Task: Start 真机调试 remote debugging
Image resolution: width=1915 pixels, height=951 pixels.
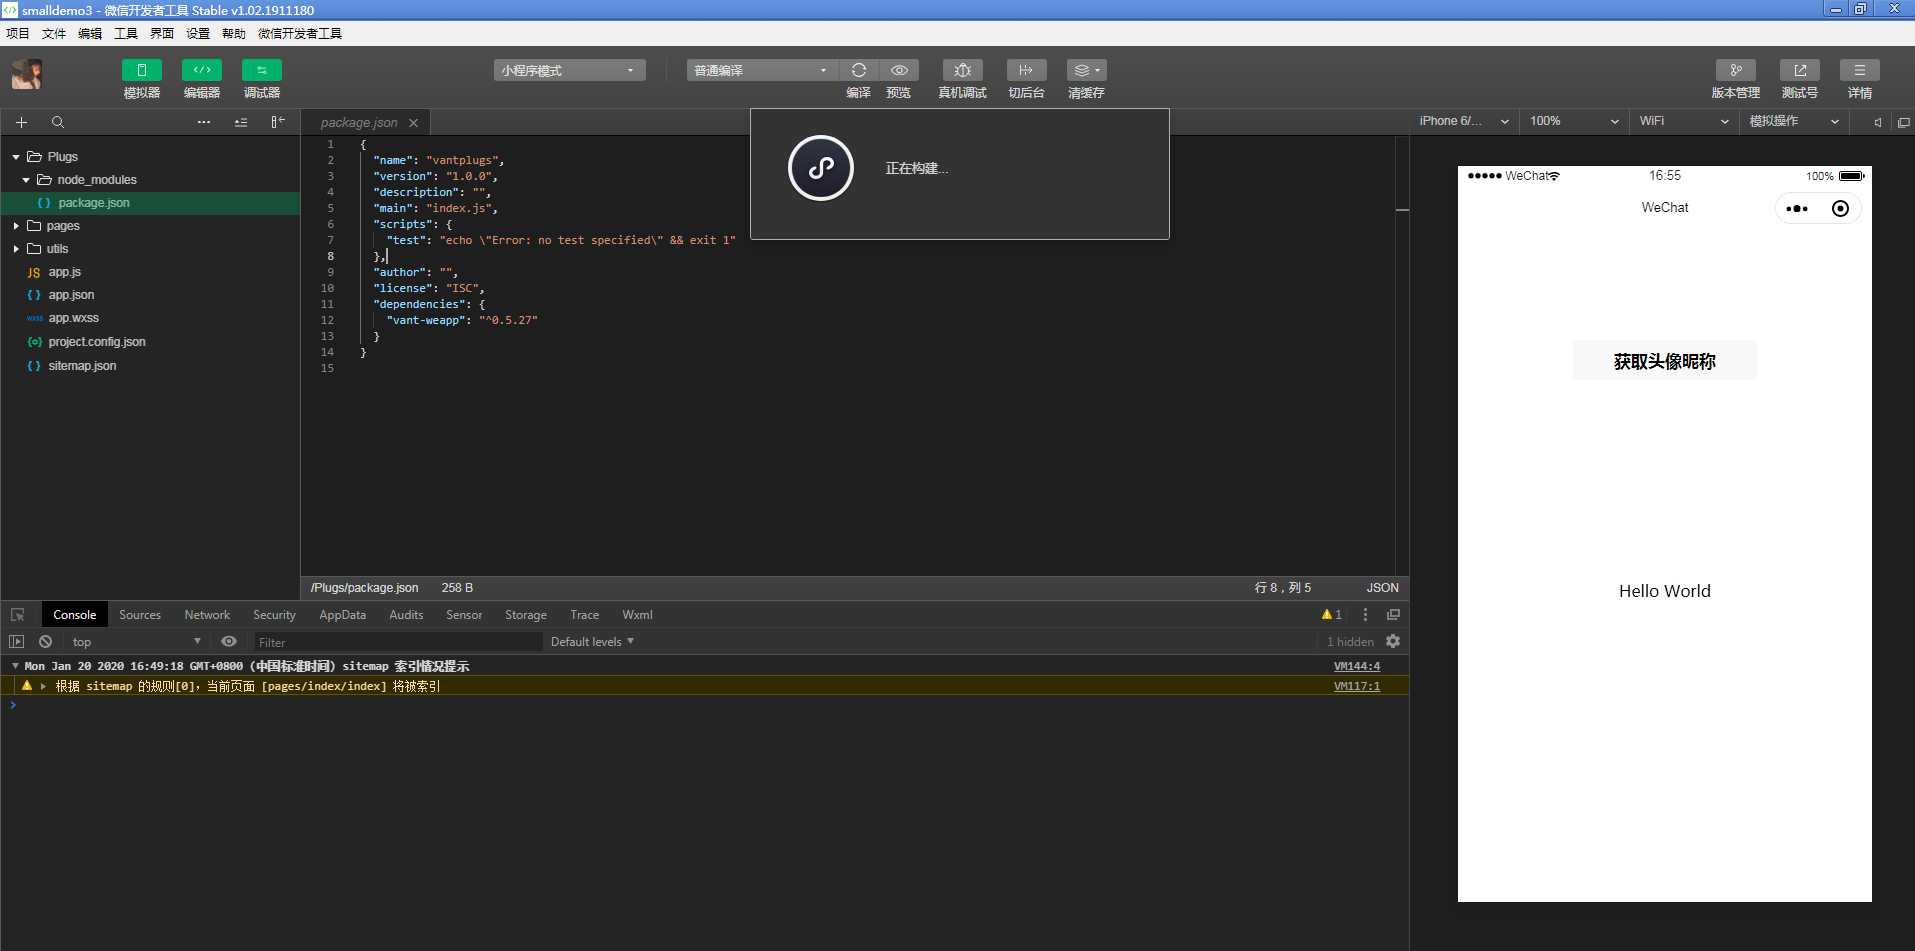Action: click(963, 70)
